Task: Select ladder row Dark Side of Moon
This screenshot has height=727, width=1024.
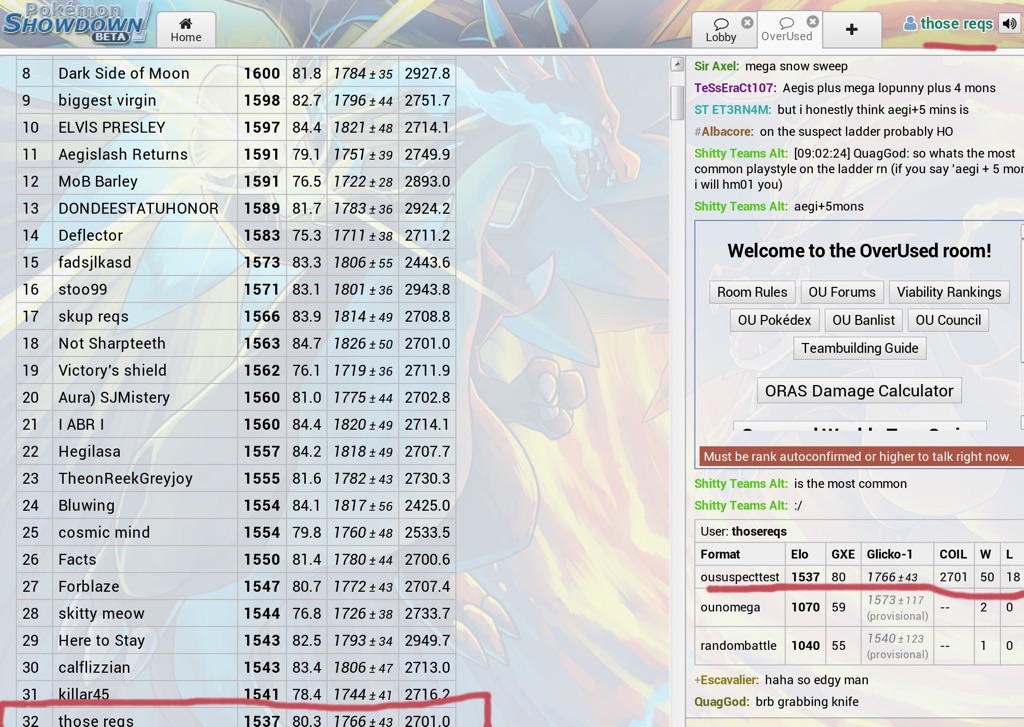Action: click(x=236, y=73)
